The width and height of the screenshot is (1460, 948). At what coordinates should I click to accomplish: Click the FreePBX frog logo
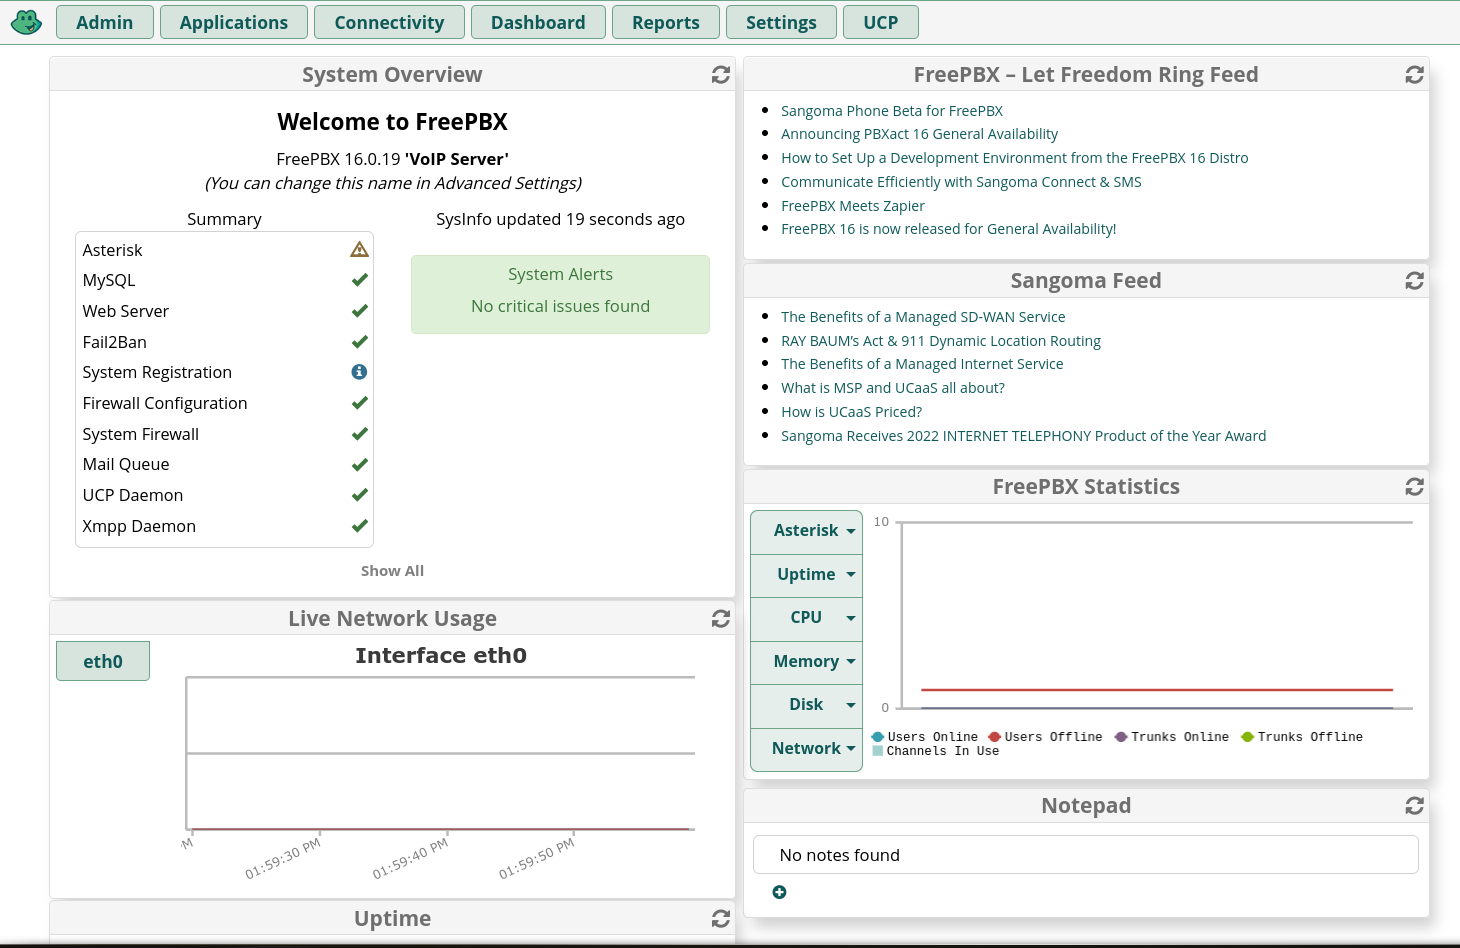(26, 22)
